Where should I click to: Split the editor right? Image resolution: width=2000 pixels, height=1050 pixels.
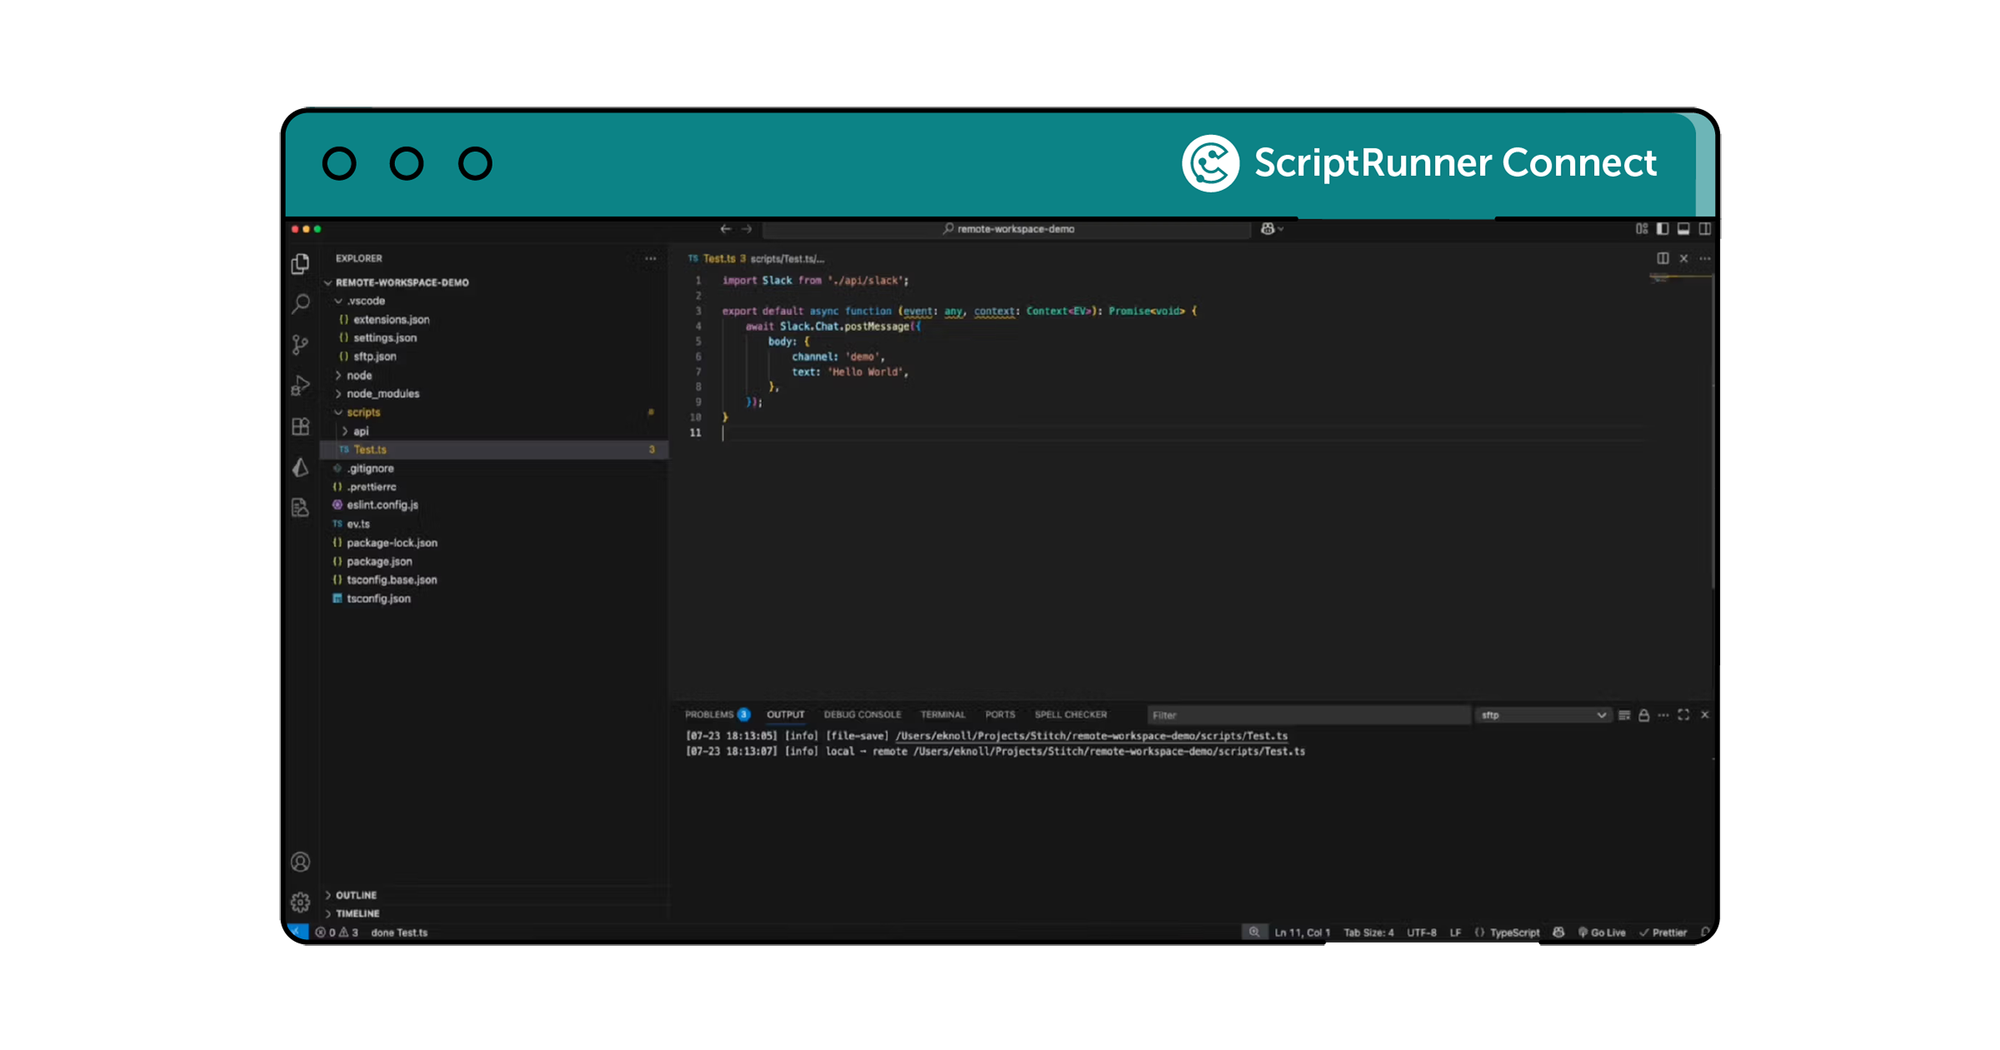(x=1662, y=258)
